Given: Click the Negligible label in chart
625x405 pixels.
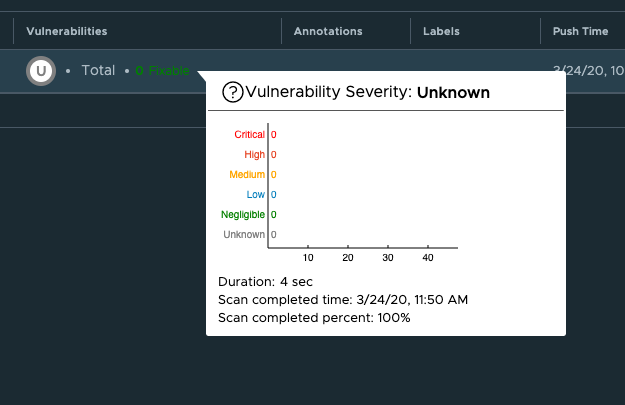Looking at the screenshot, I should [x=243, y=214].
